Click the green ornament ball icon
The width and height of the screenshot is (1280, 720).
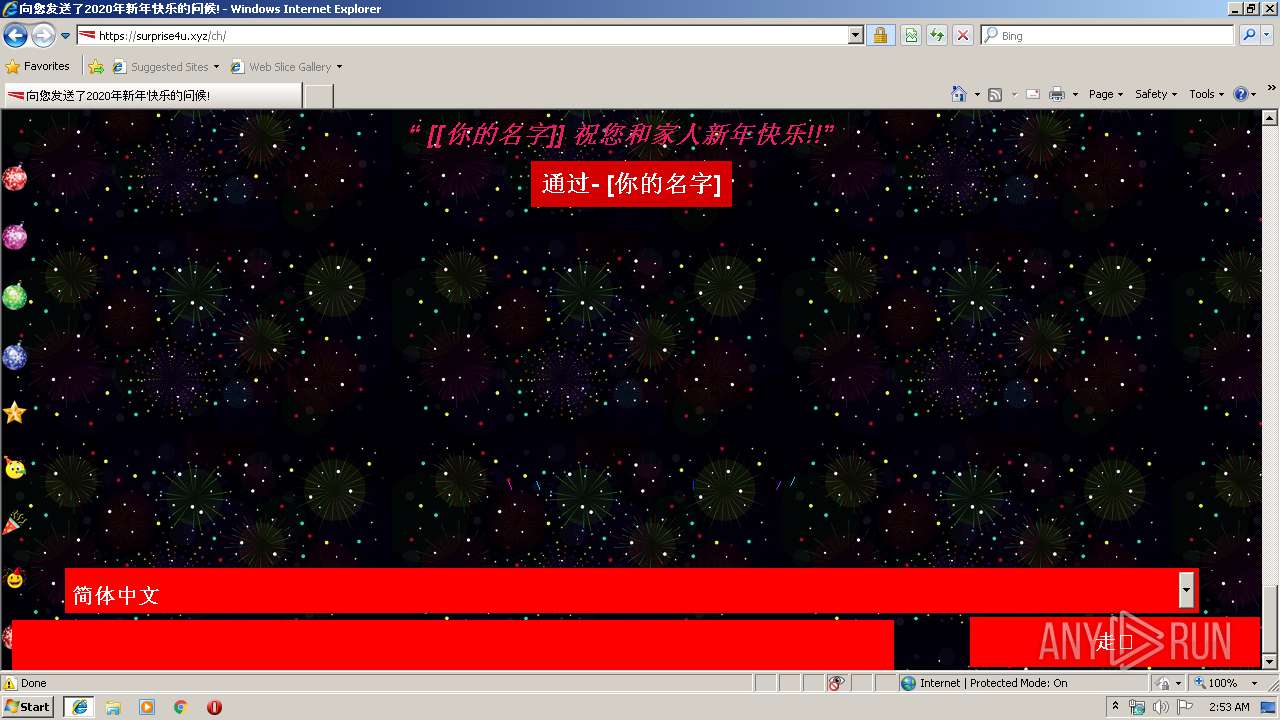click(x=14, y=296)
